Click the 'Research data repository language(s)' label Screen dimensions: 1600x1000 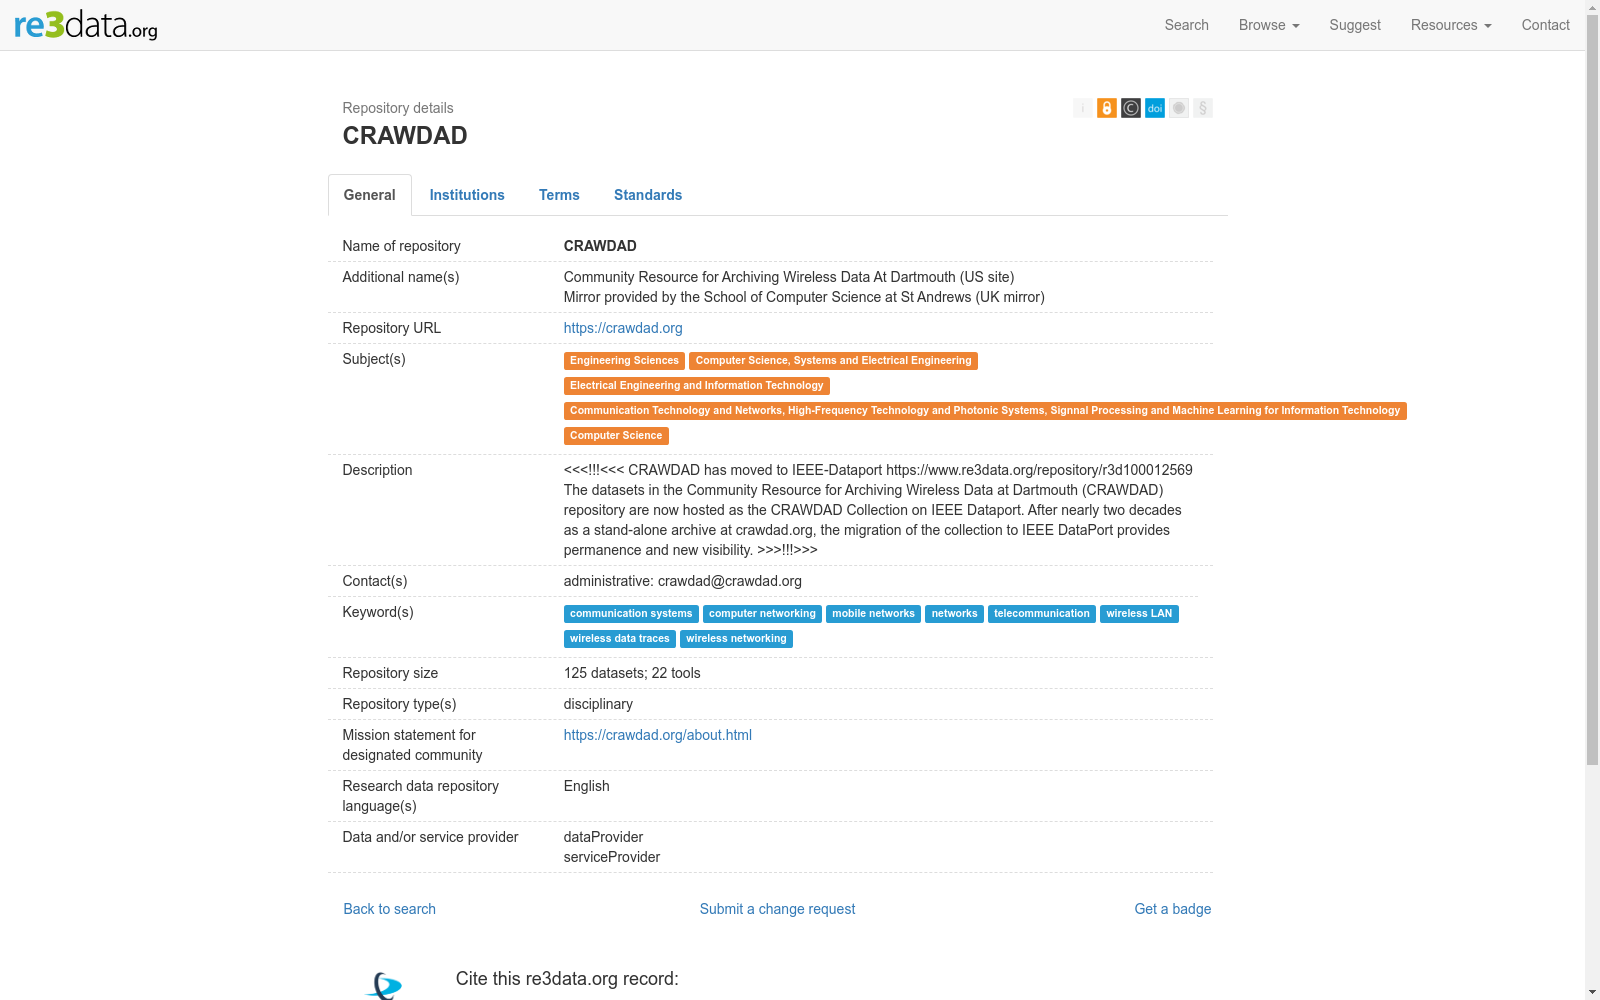pos(421,796)
